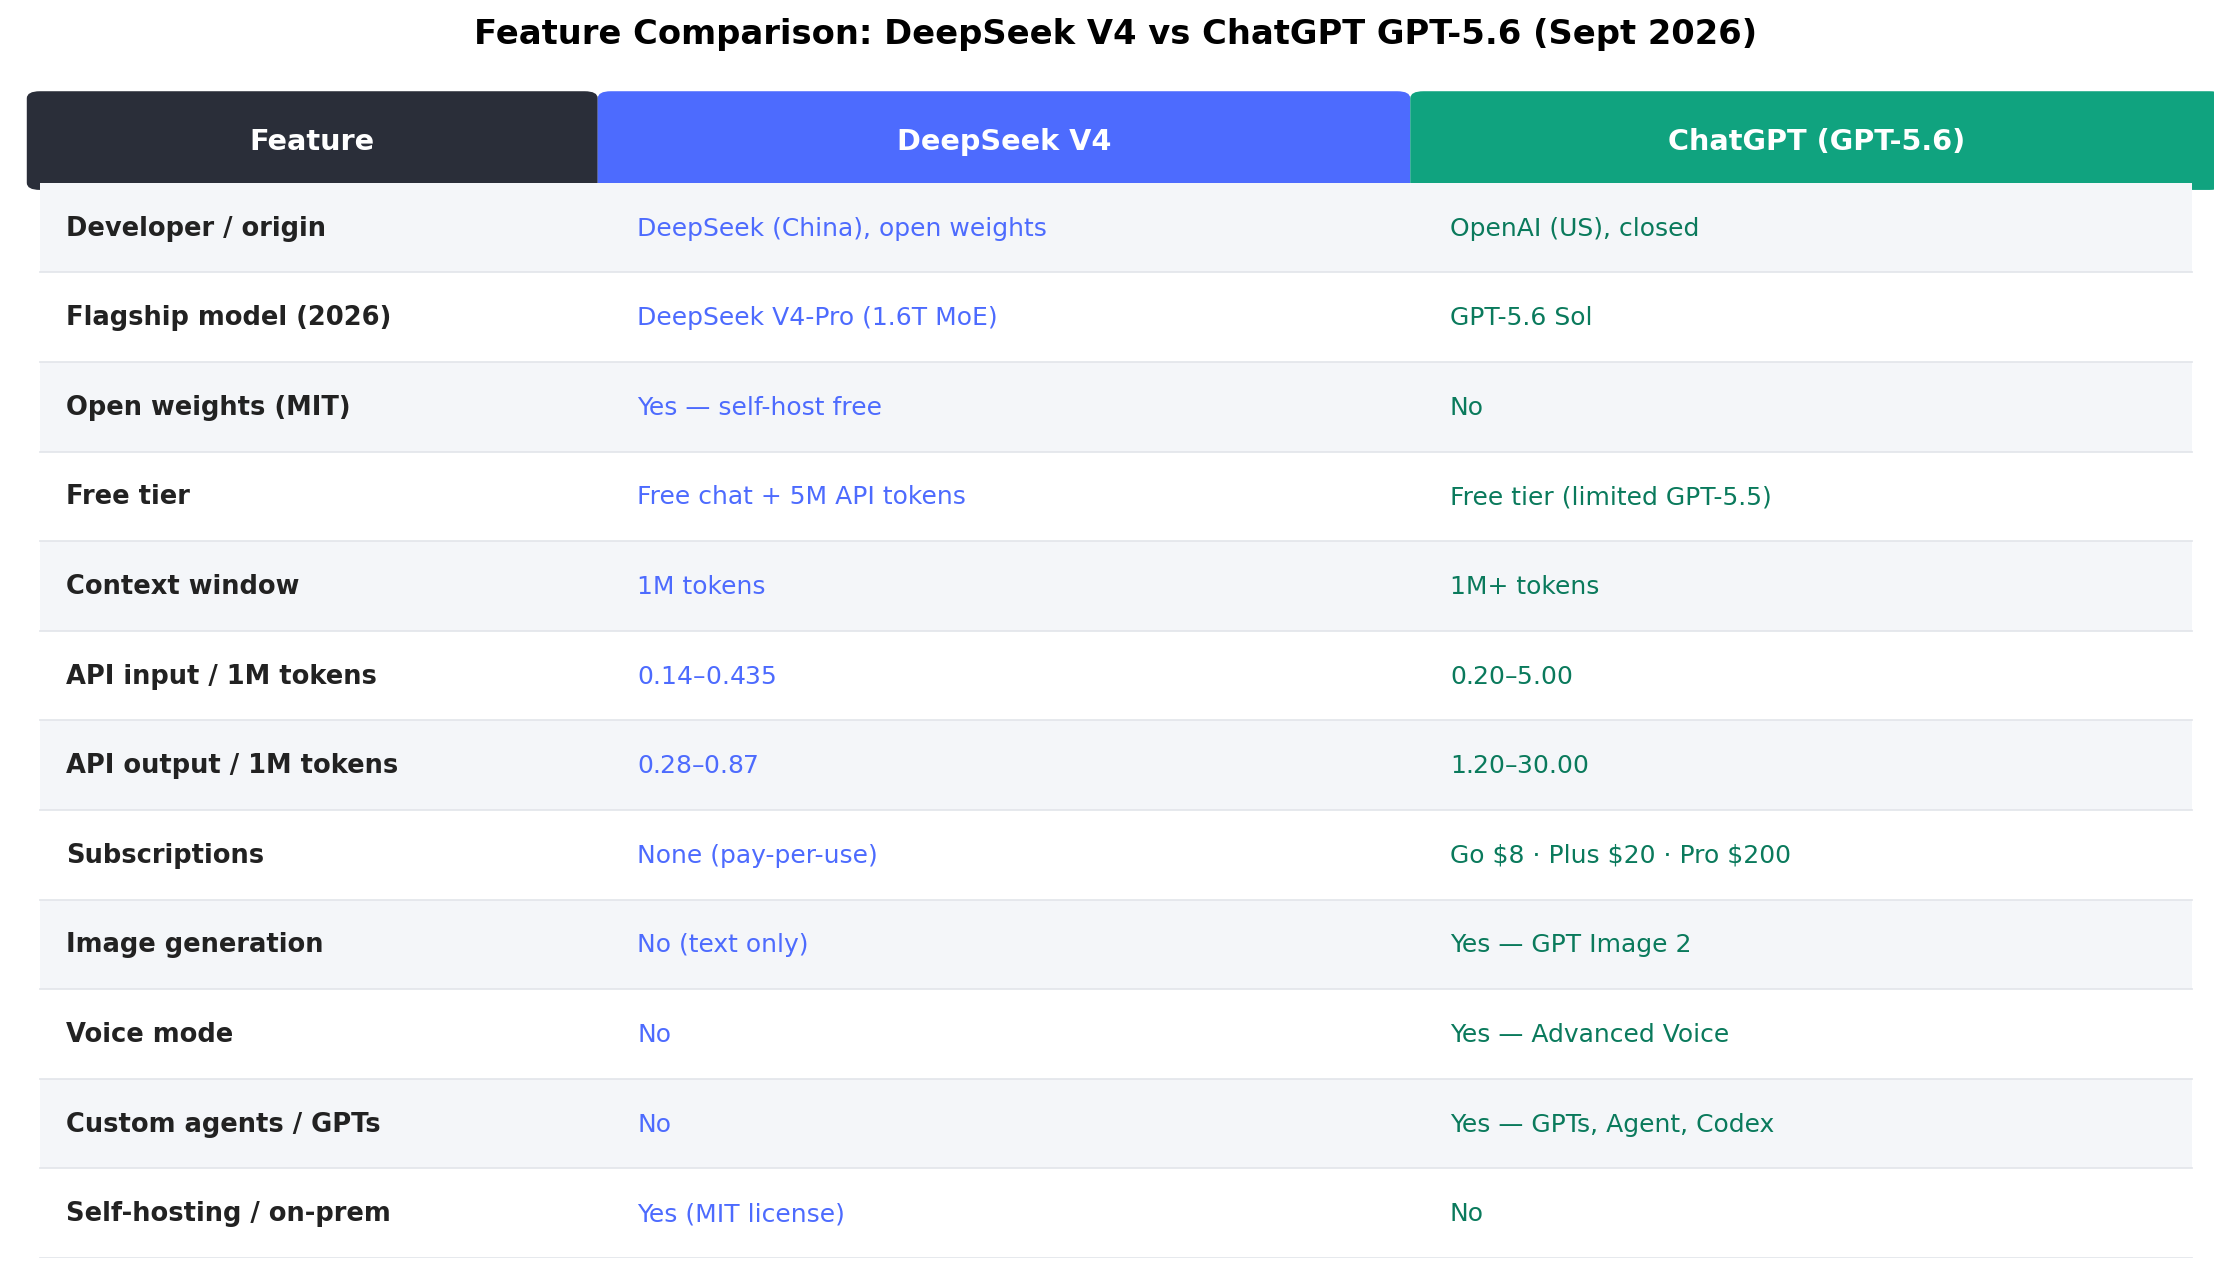Select 'Go $8 · Plus $20 · Pro $200' cell

1620,855
